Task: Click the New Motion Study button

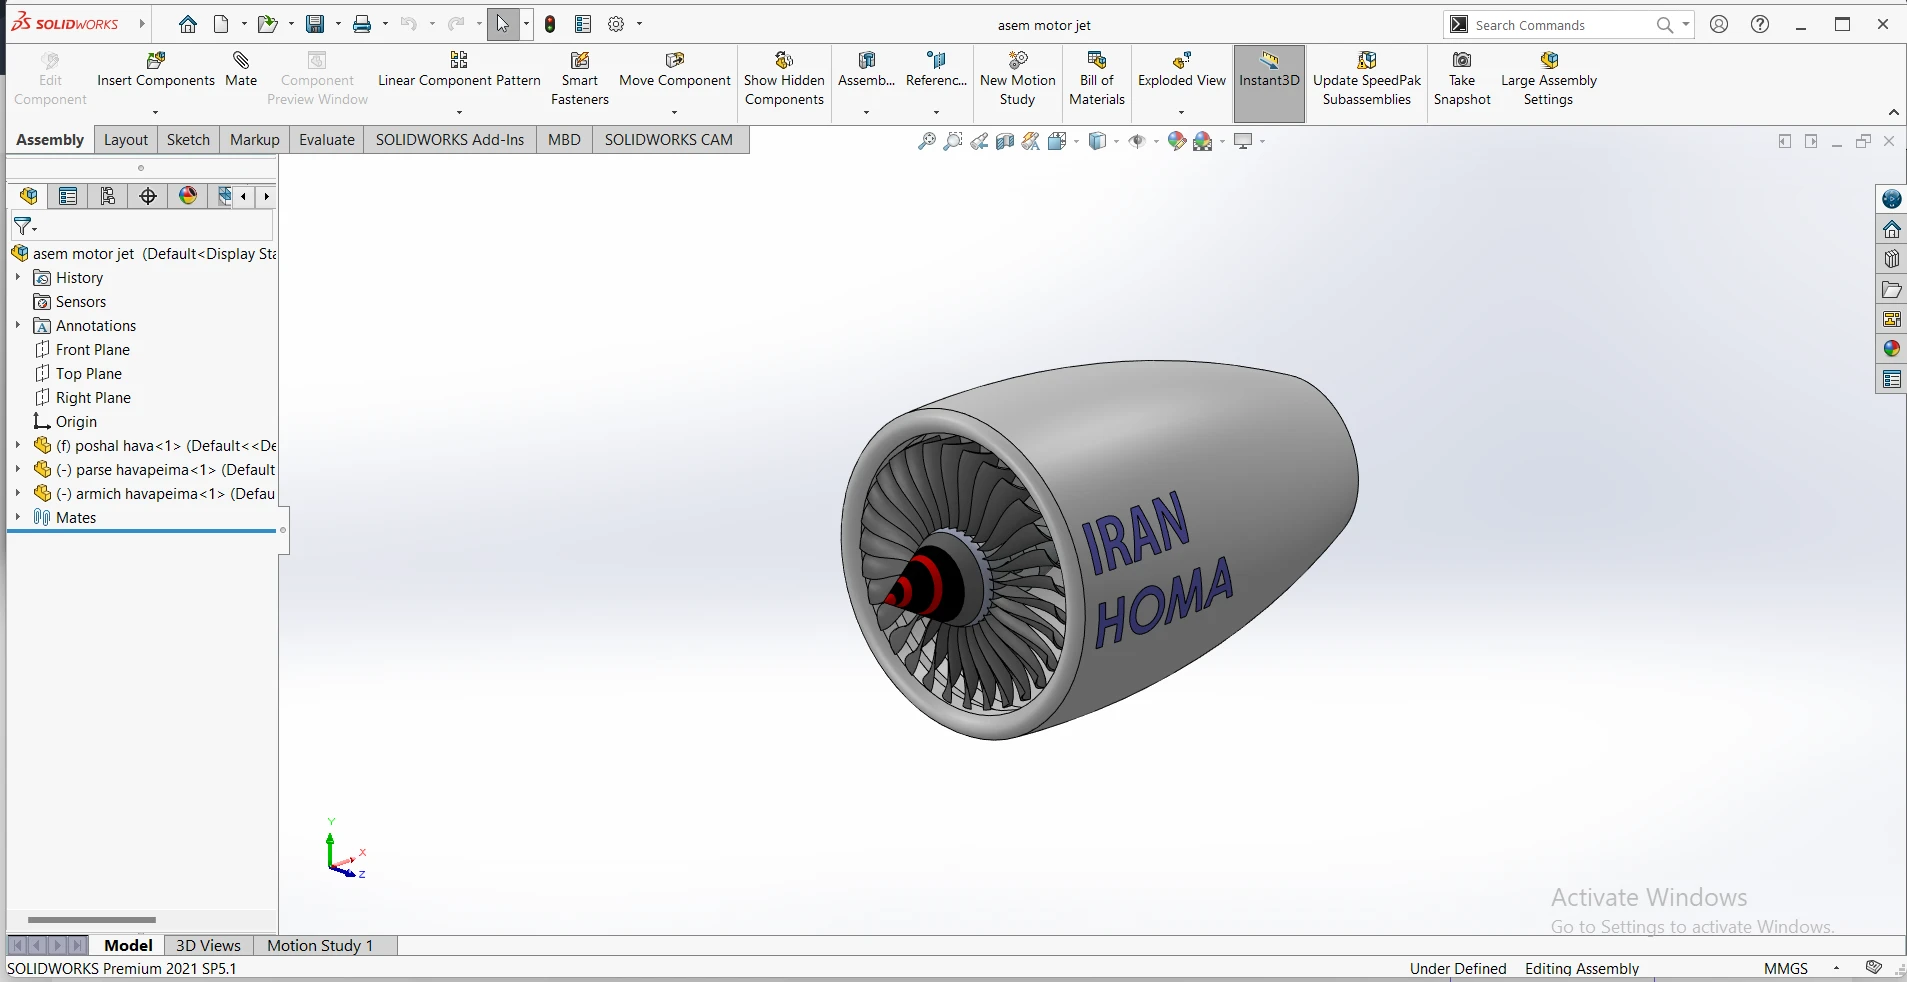Action: tap(1017, 78)
